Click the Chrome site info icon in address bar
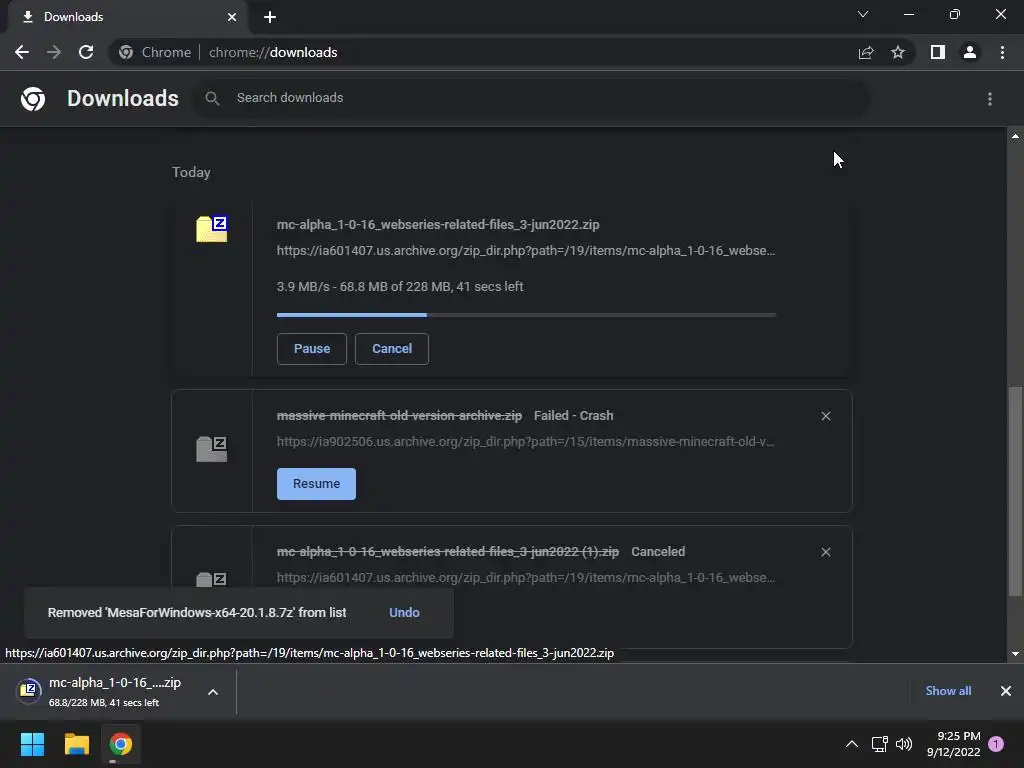The width and height of the screenshot is (1024, 768). (x=126, y=52)
